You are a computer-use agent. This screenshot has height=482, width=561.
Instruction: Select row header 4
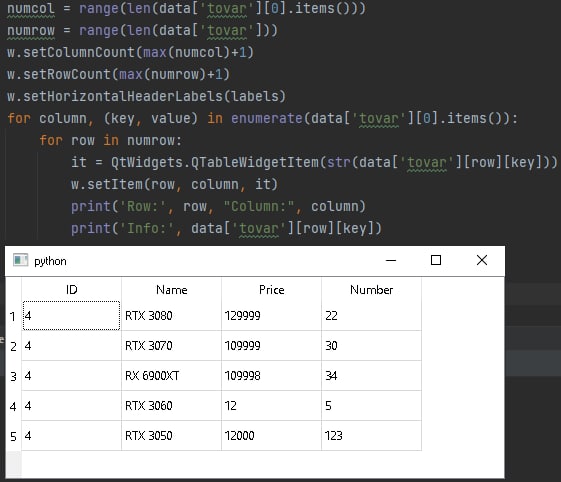(x=14, y=406)
